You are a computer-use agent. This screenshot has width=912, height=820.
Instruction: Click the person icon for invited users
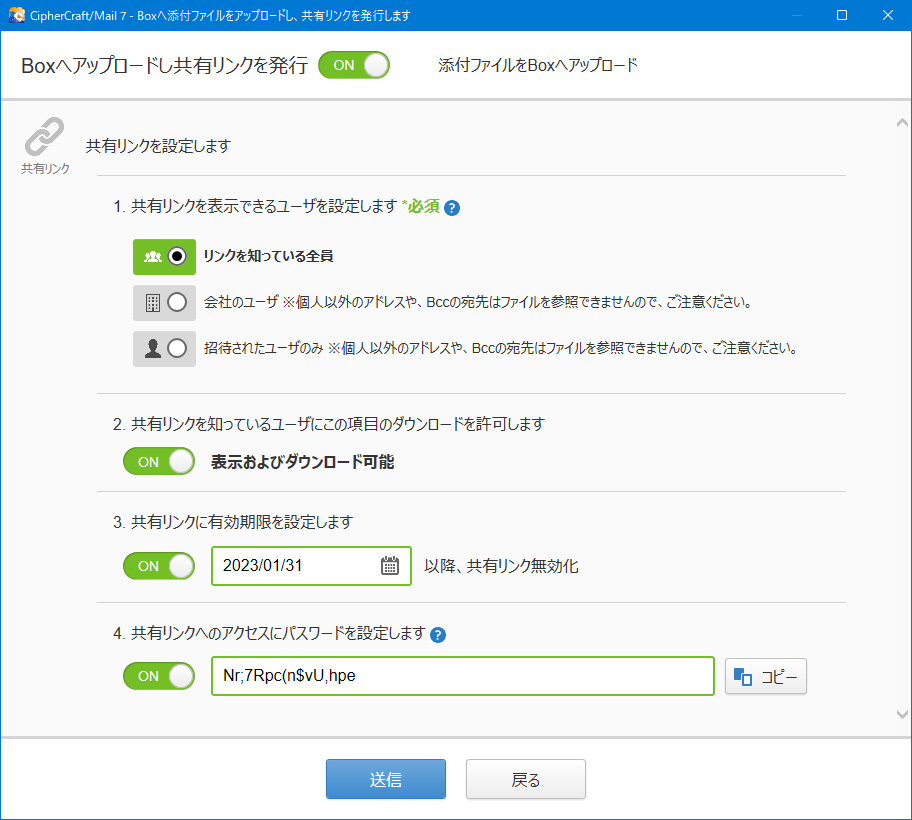(x=152, y=348)
